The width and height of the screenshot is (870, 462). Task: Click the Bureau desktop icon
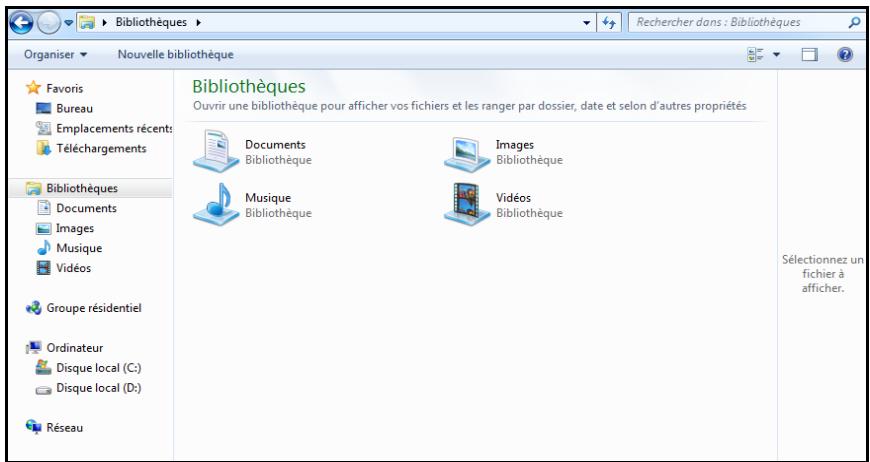[x=43, y=109]
